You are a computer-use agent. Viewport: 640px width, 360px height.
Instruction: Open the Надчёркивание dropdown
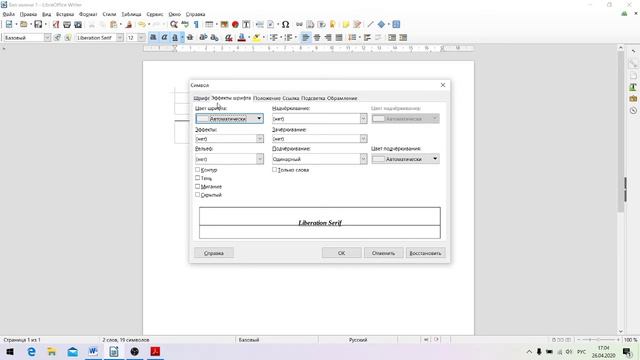coord(320,118)
